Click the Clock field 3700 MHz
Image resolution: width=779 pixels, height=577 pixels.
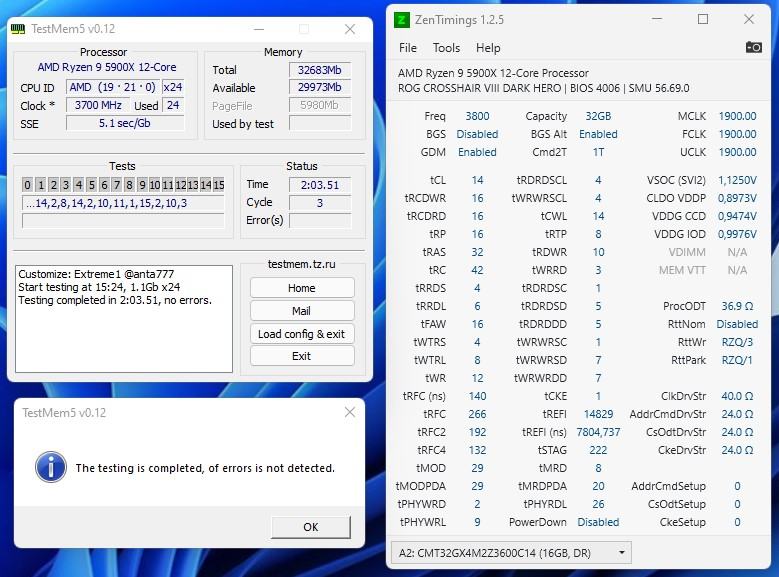pyautogui.click(x=98, y=105)
